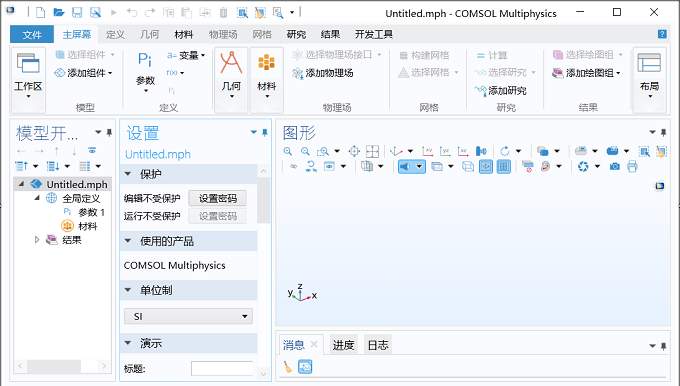
Task: Open the 日志 log tab
Action: pos(378,345)
